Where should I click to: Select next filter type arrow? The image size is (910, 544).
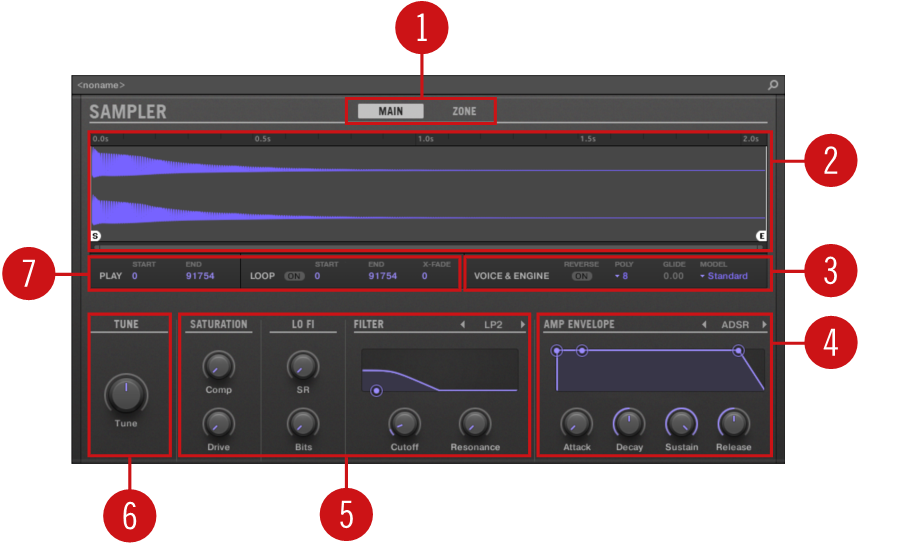click(x=522, y=325)
